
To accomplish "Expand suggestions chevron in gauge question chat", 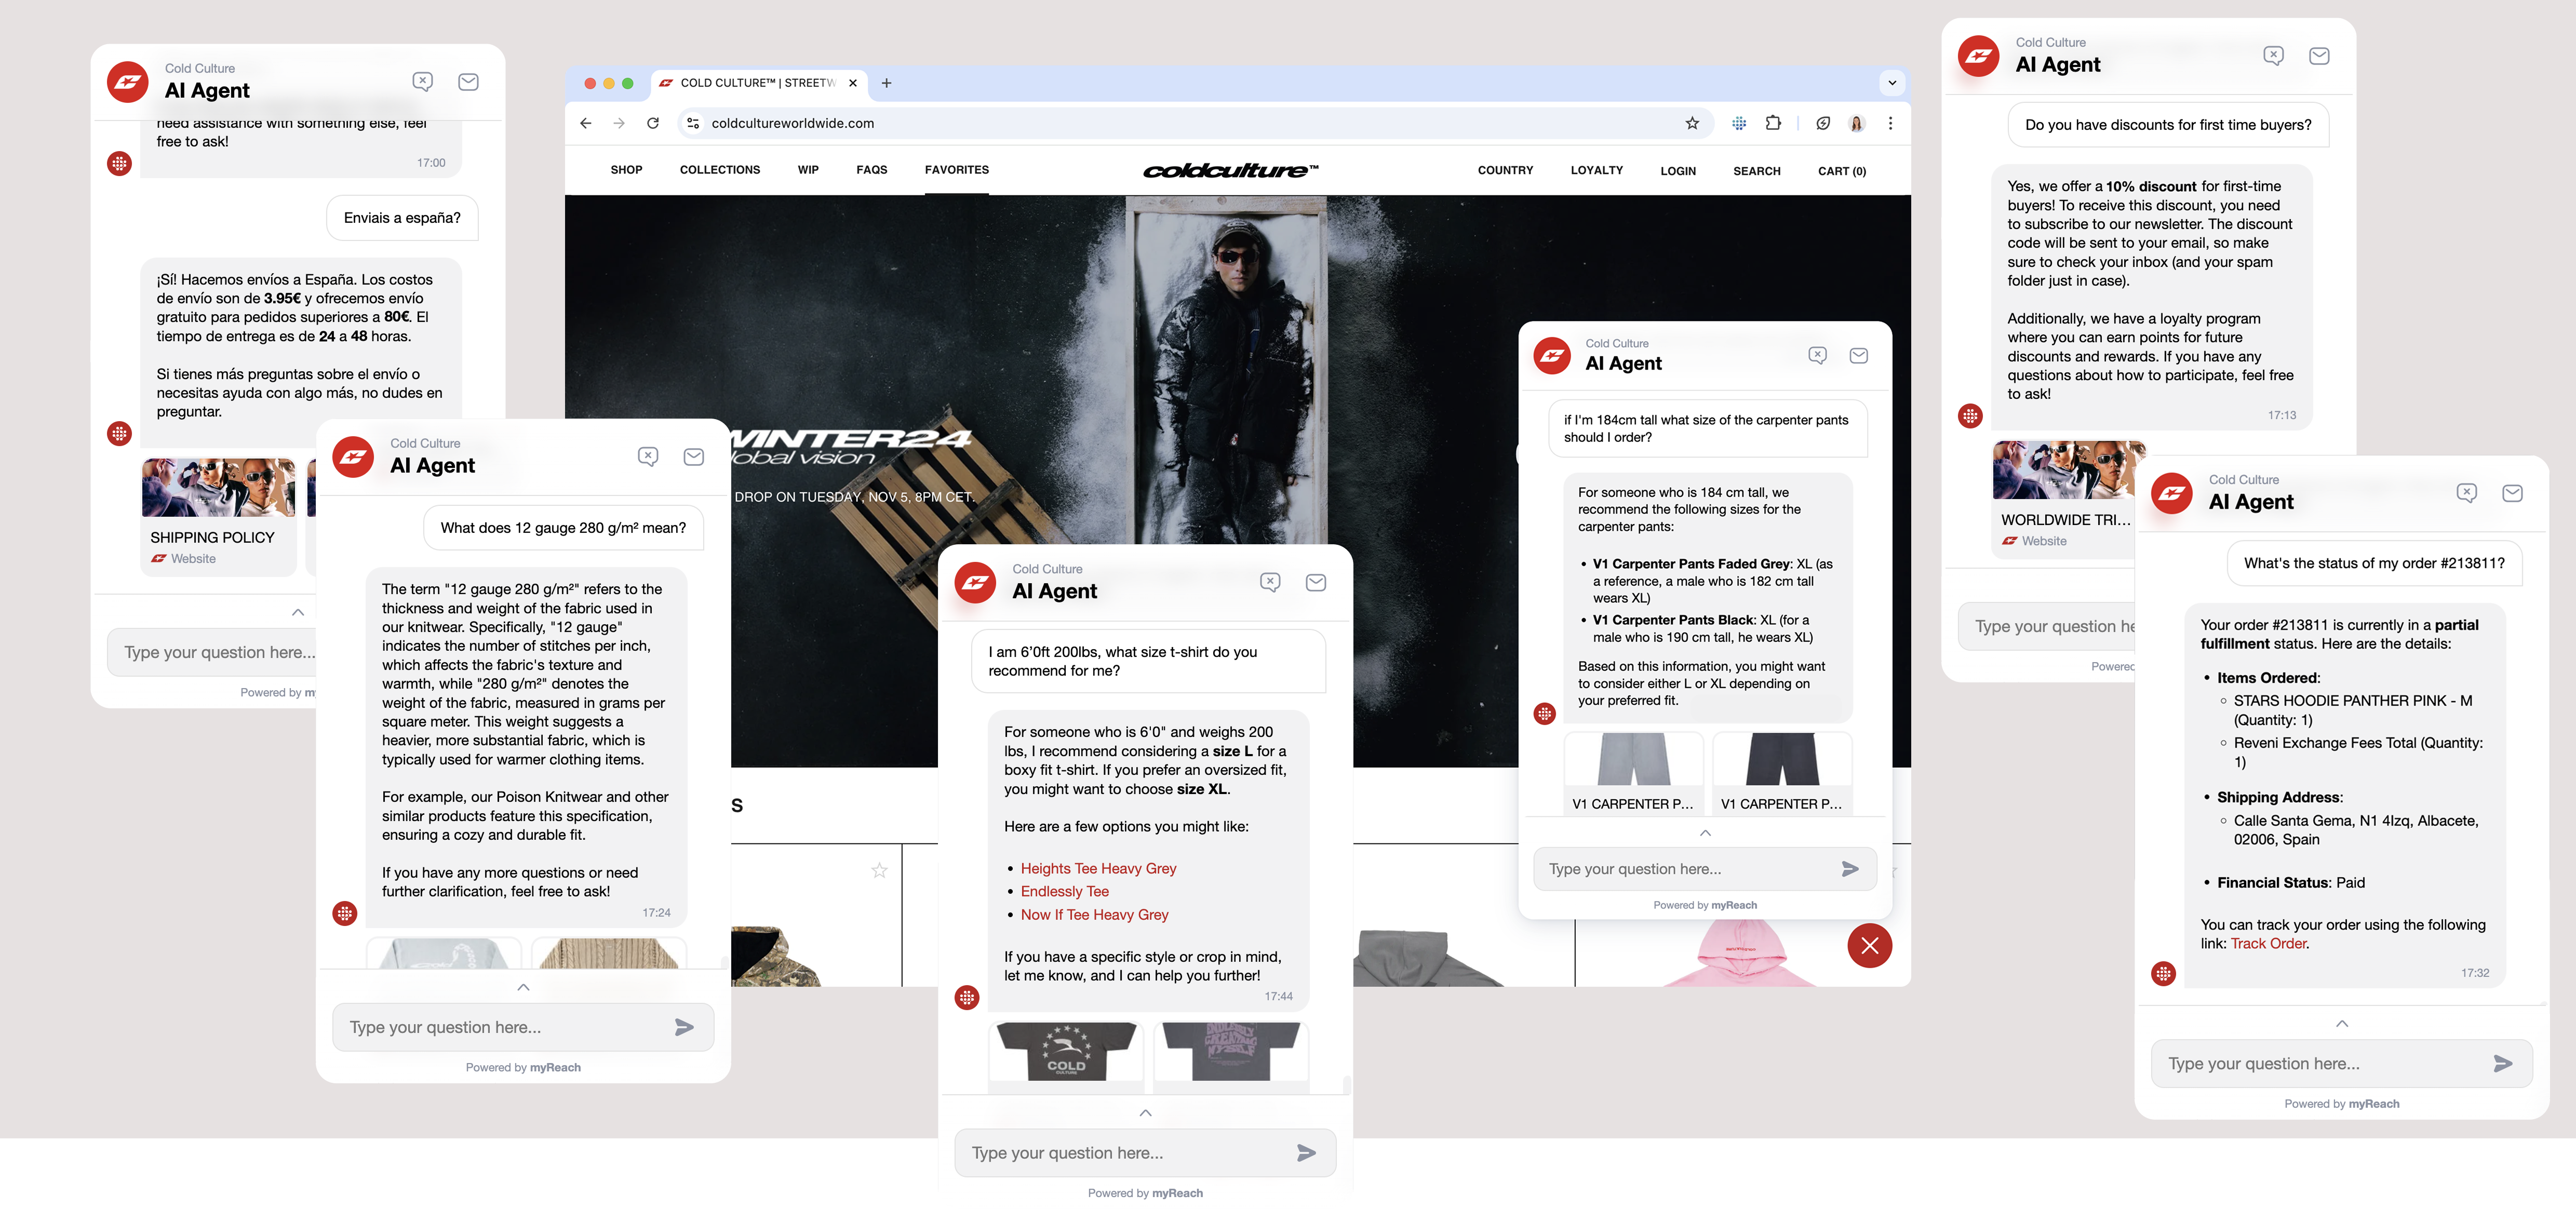I will [523, 988].
